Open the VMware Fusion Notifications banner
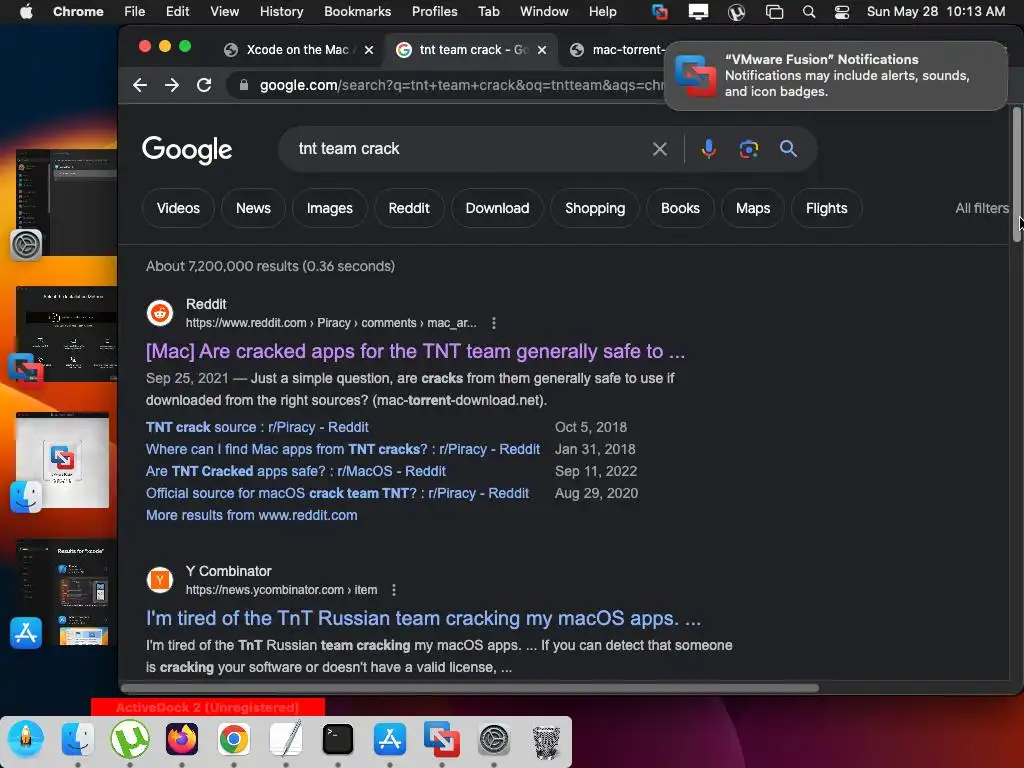Viewport: 1024px width, 768px height. tap(835, 76)
